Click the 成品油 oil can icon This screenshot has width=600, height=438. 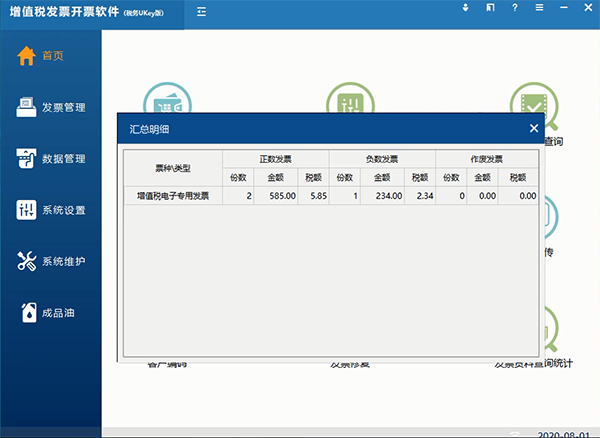27,313
